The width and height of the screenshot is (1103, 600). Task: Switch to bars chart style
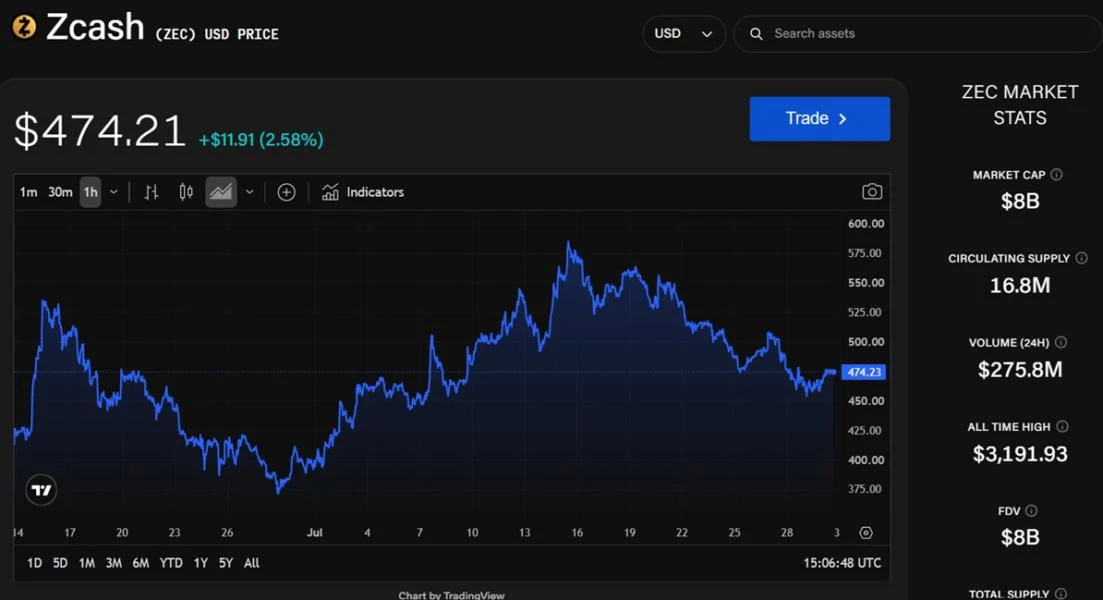tap(151, 192)
